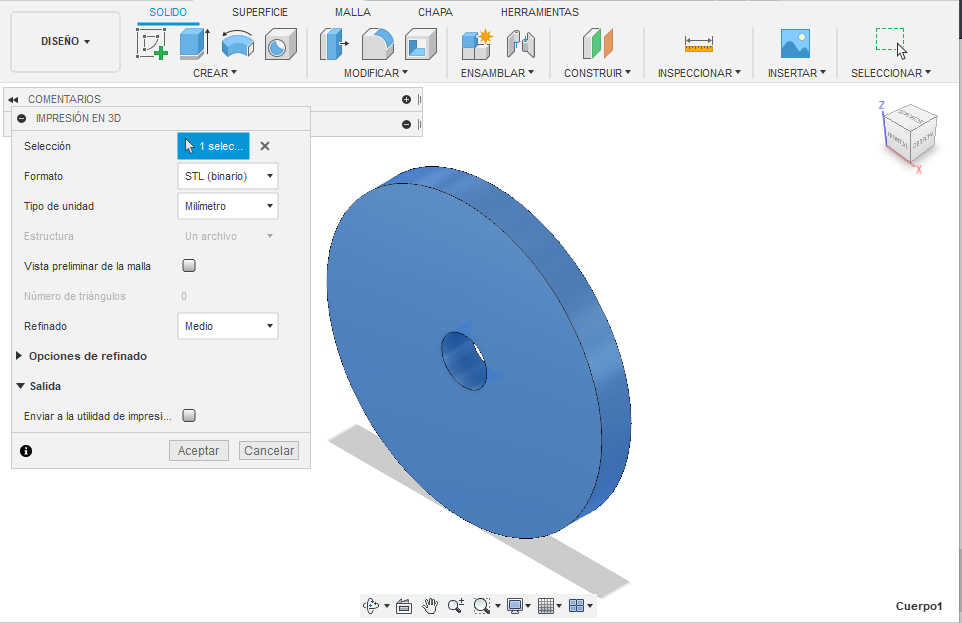Open the Formato STL (binario) dropdown
The image size is (962, 623).
tap(228, 176)
